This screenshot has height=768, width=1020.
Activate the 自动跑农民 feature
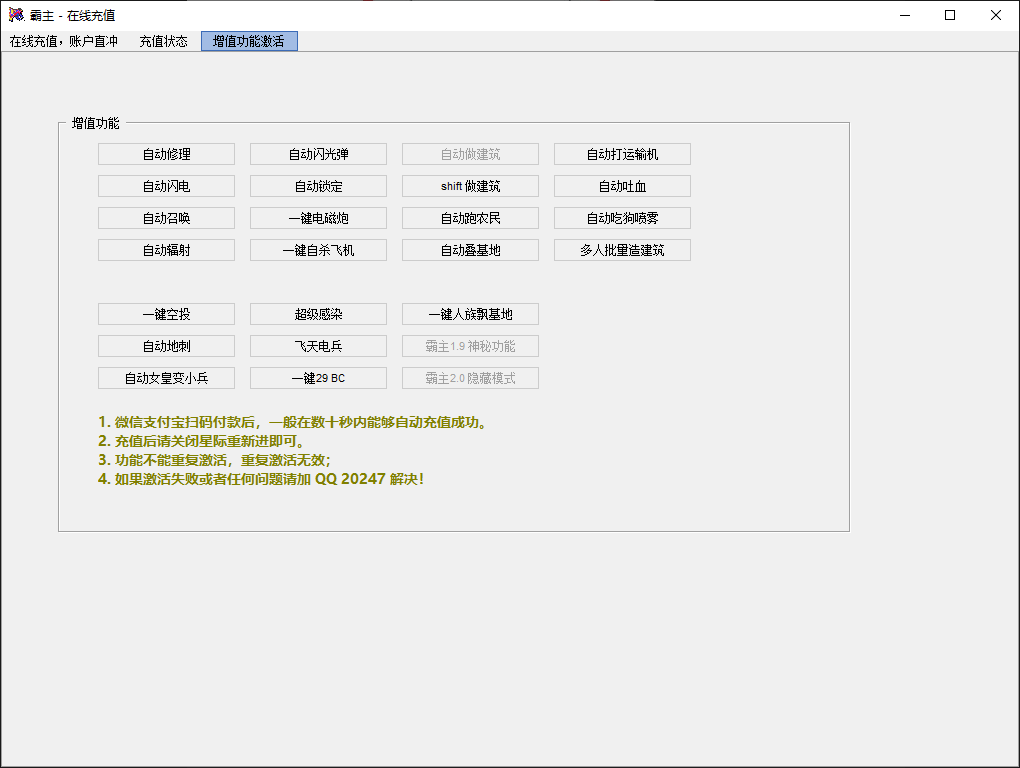pos(470,218)
